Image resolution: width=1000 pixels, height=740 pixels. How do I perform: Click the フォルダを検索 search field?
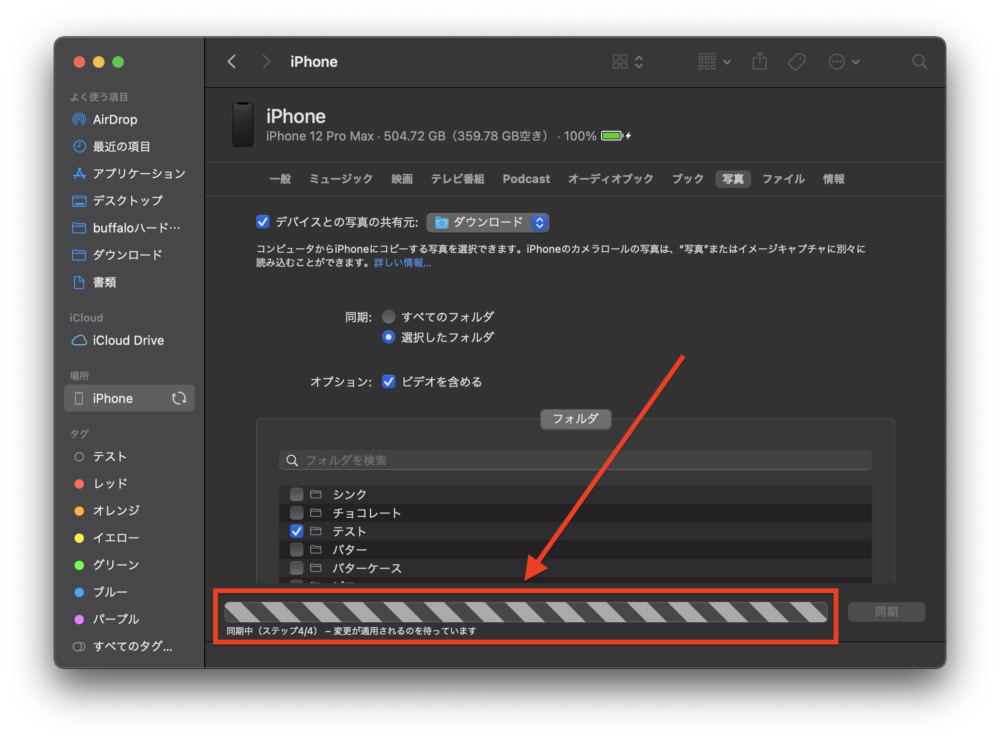575,461
